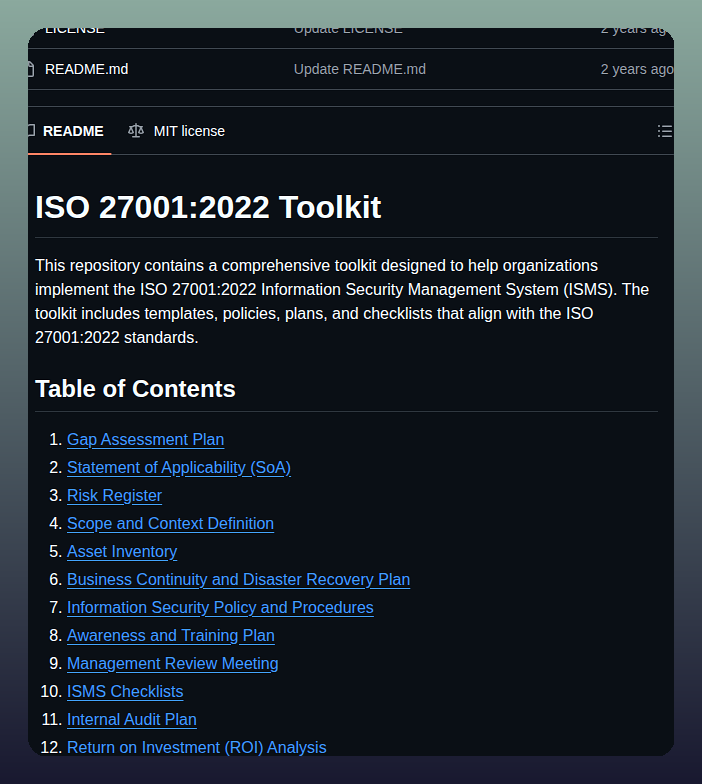
Task: Open the Gap Assessment Plan link
Action: click(x=146, y=440)
